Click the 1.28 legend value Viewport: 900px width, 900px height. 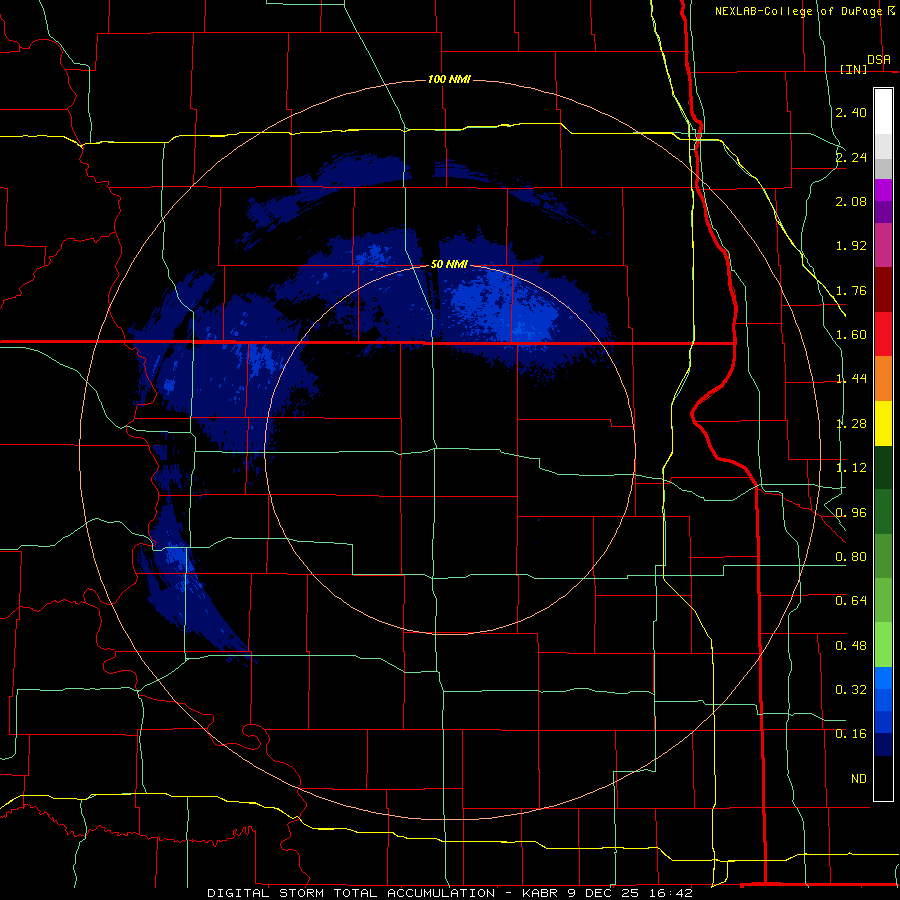point(851,424)
